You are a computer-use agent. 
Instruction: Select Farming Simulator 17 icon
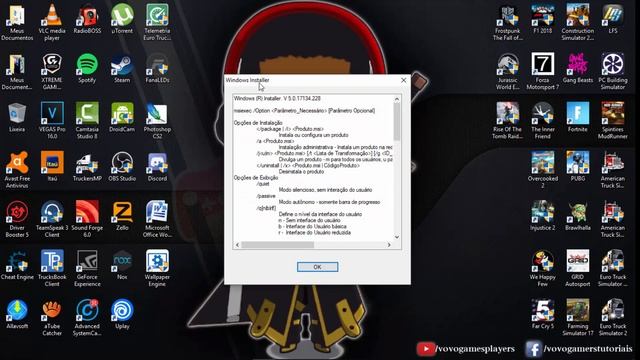click(x=578, y=318)
